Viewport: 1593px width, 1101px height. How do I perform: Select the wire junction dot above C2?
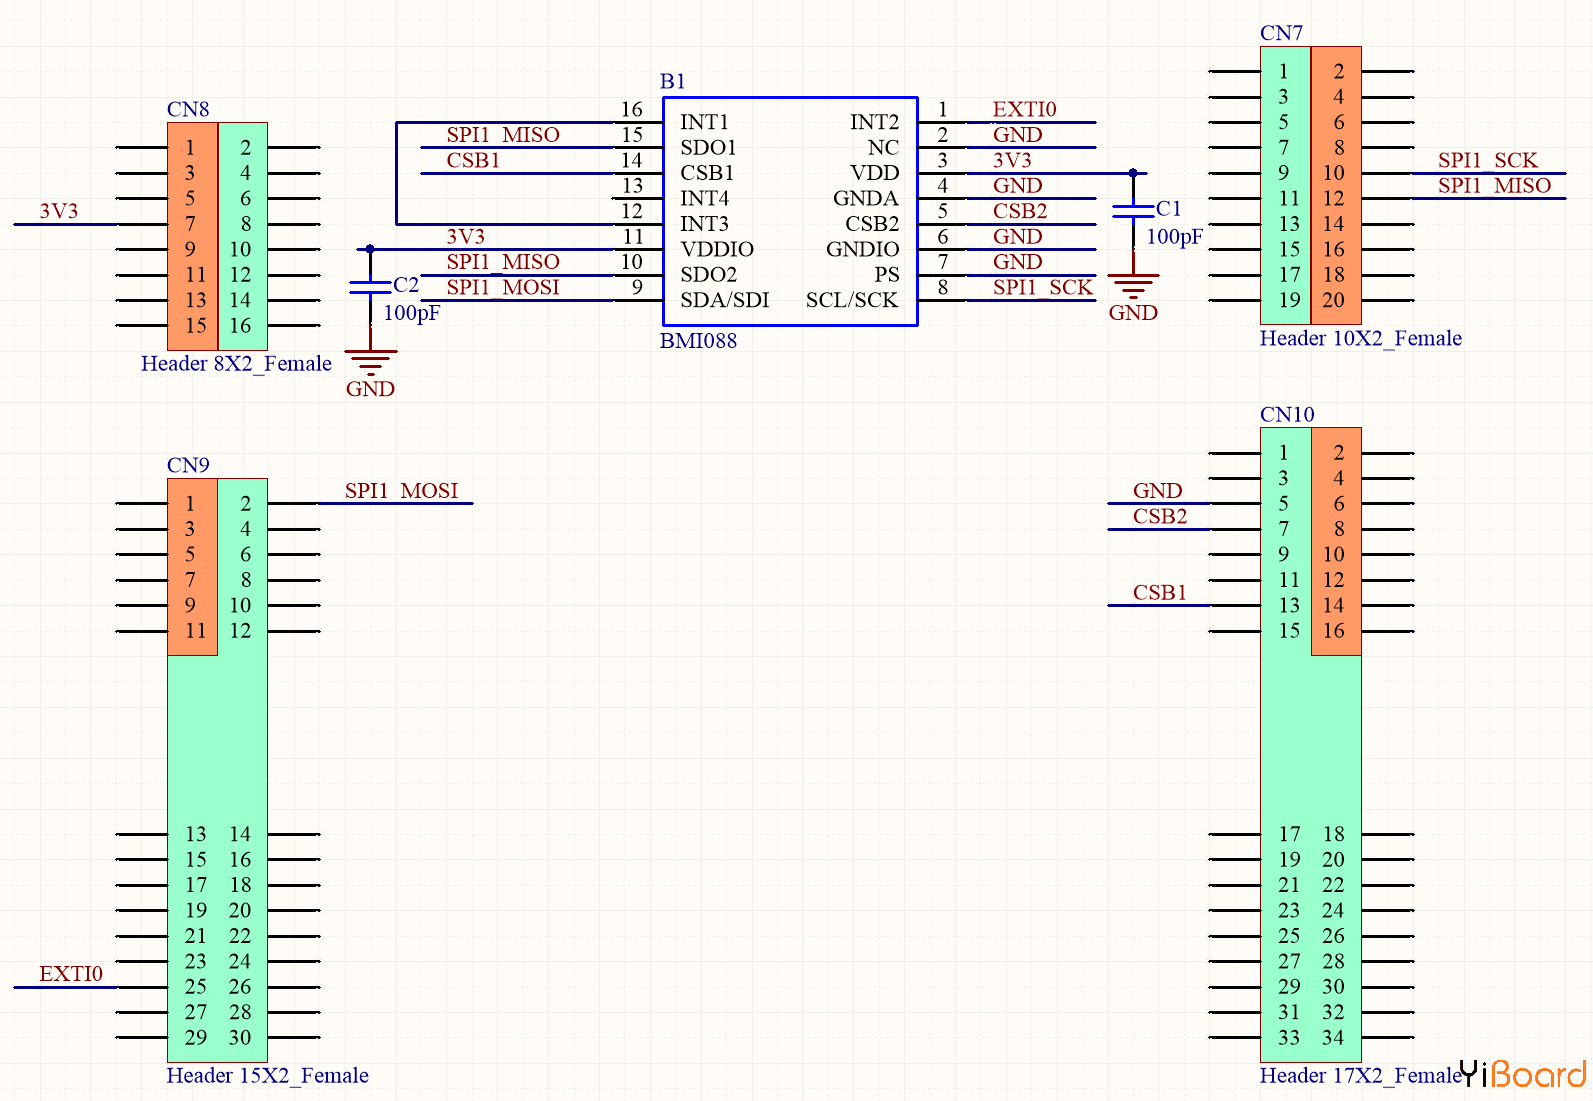[370, 249]
